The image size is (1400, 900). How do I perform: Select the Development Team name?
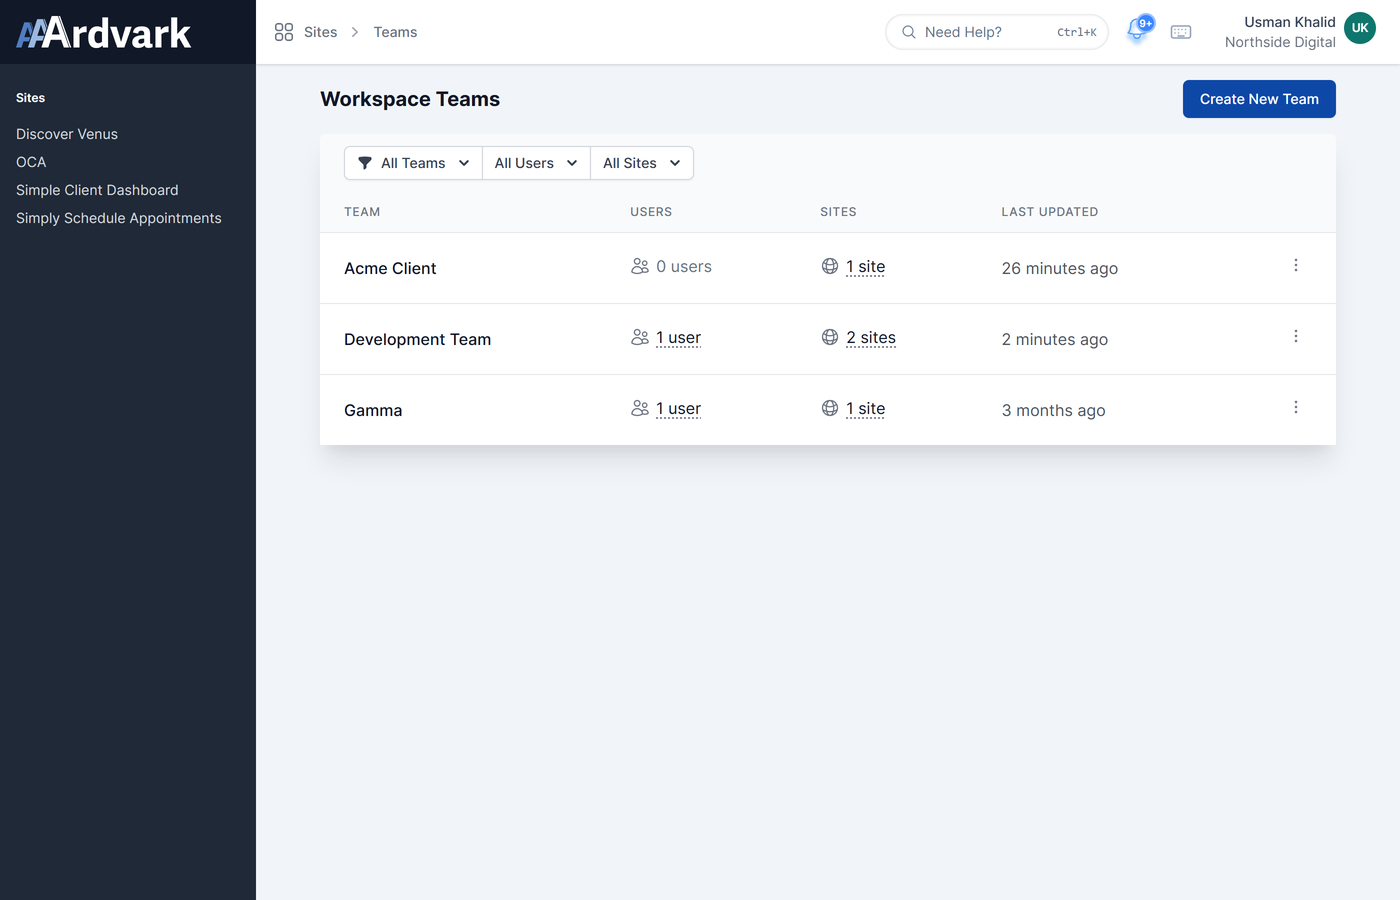tap(417, 339)
